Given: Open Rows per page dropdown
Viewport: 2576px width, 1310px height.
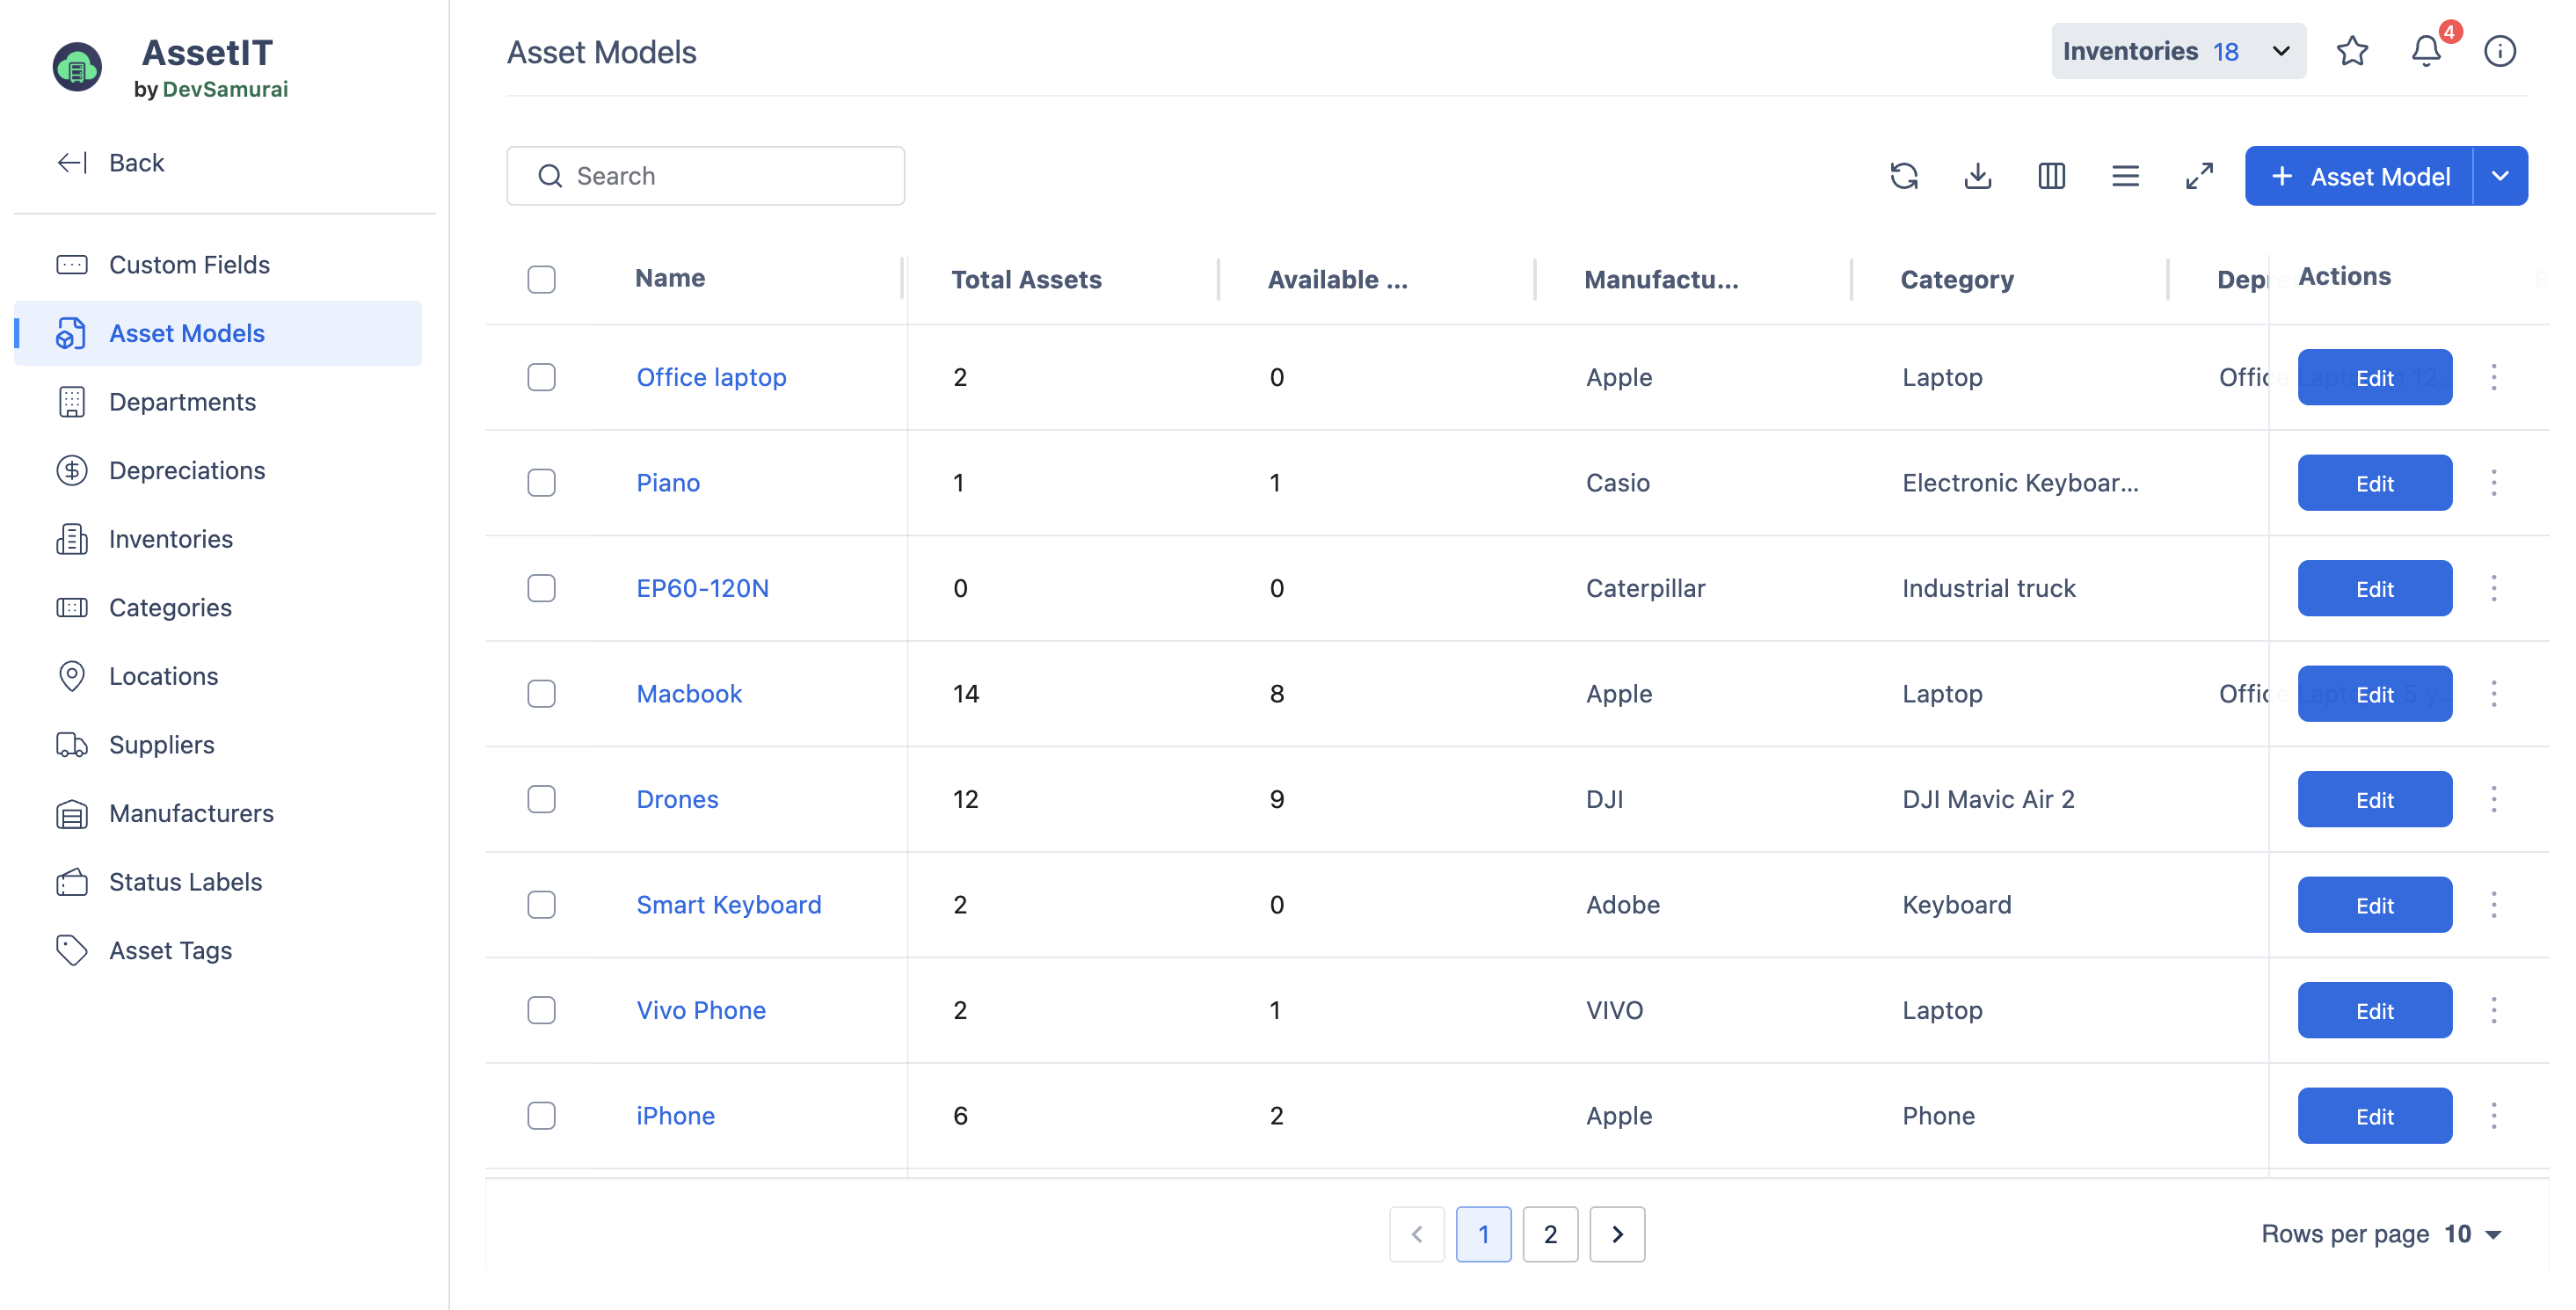Looking at the screenshot, I should coord(2474,1234).
